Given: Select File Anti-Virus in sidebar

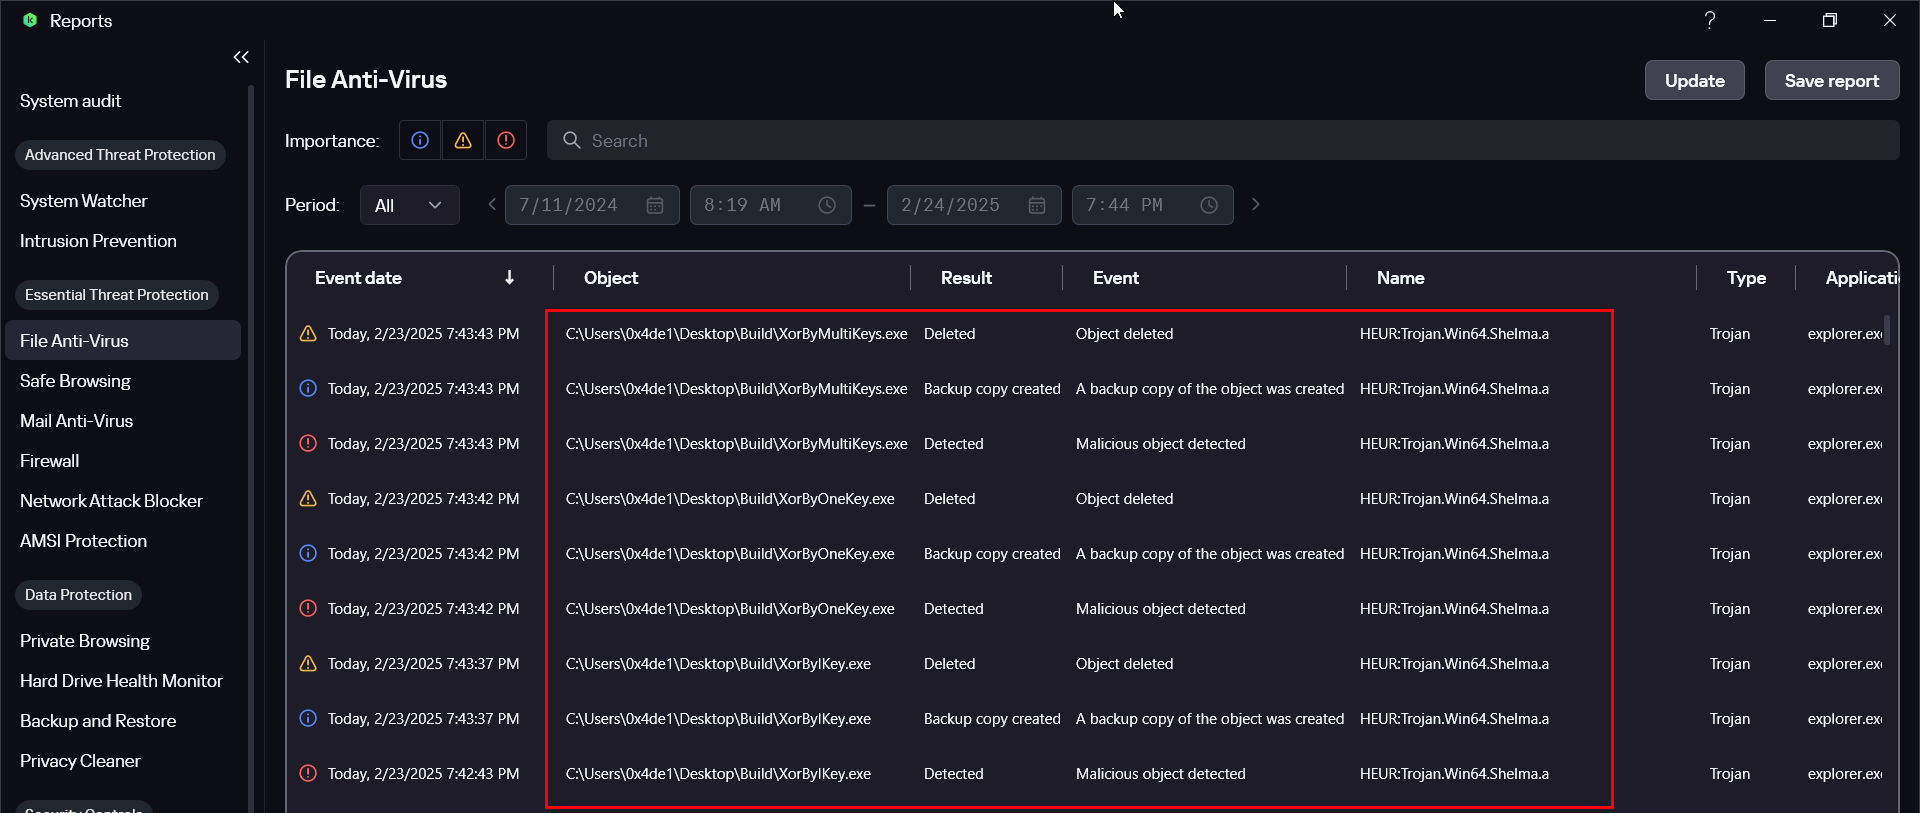Looking at the screenshot, I should [x=123, y=340].
